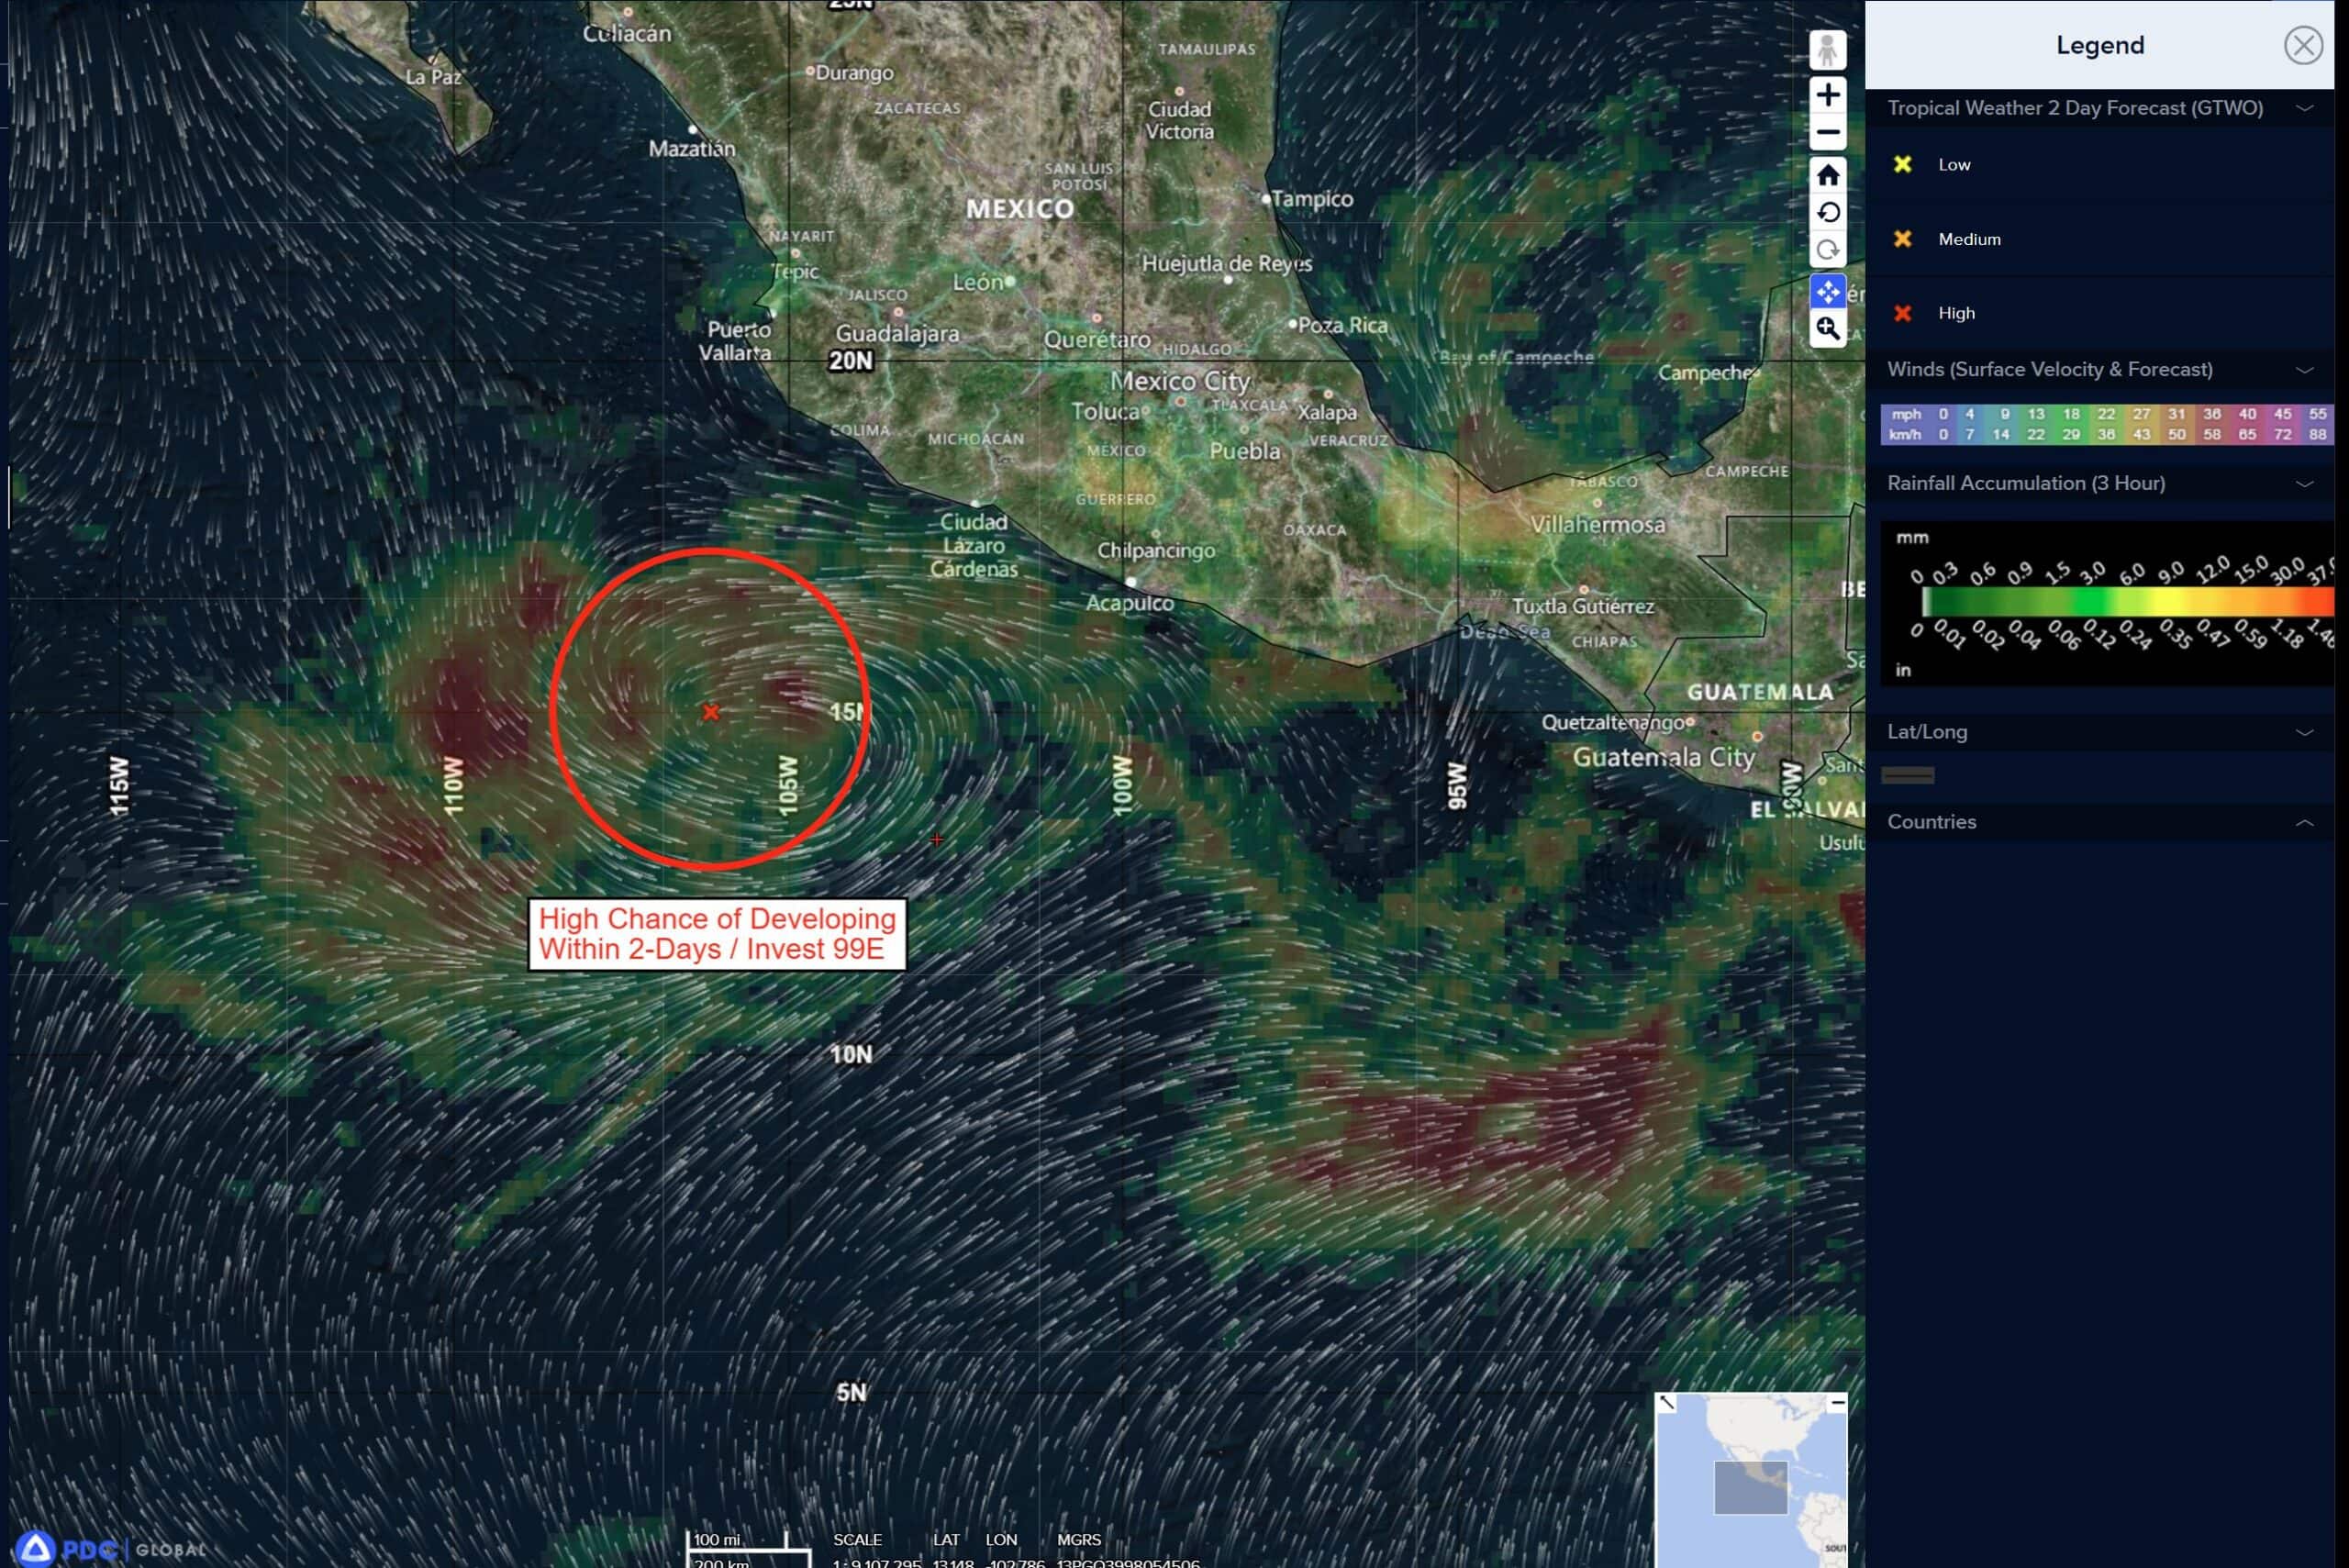This screenshot has height=1568, width=2349.
Task: Reset map to home extent
Action: (x=1827, y=176)
